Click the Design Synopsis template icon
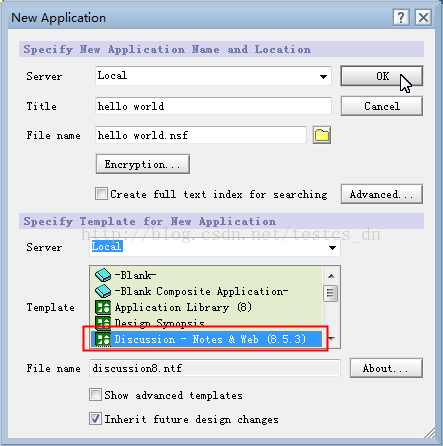The width and height of the screenshot is (443, 446). tap(103, 322)
